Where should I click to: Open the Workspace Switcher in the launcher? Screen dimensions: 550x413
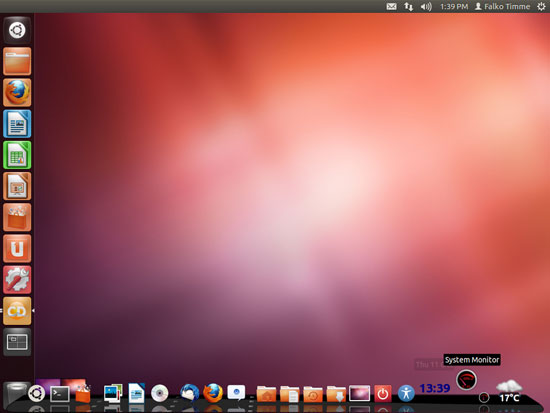click(x=17, y=342)
